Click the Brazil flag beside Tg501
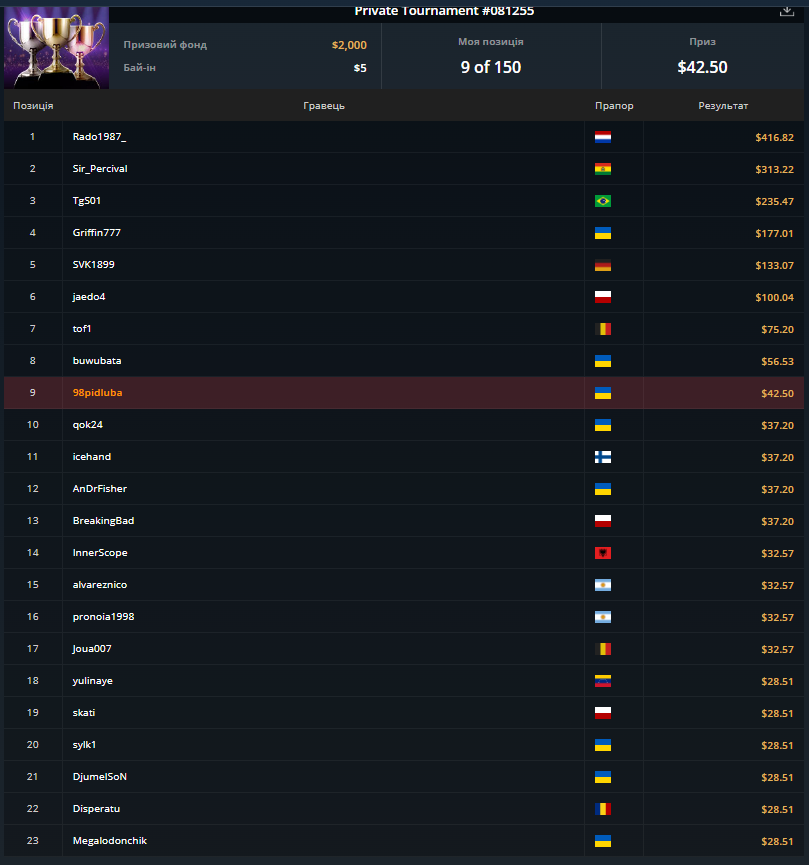 (x=603, y=201)
